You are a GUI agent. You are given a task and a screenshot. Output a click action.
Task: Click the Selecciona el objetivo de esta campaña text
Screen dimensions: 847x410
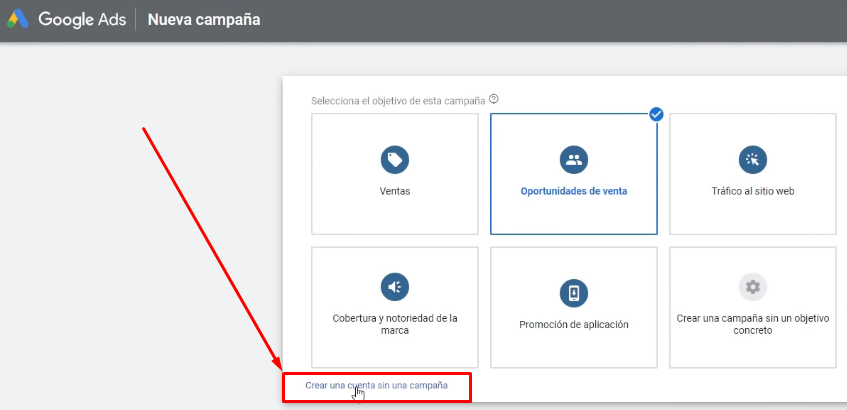[x=398, y=100]
